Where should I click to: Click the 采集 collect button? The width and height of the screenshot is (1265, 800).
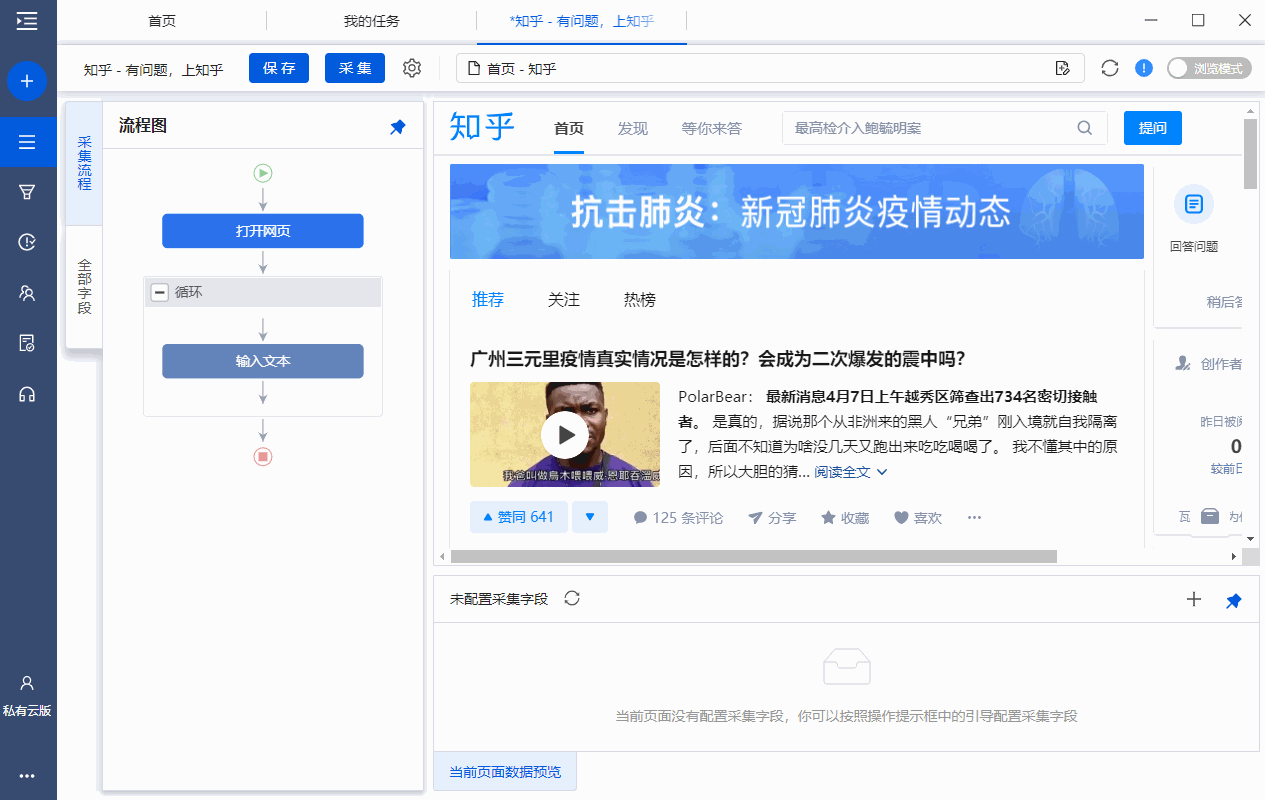click(355, 68)
